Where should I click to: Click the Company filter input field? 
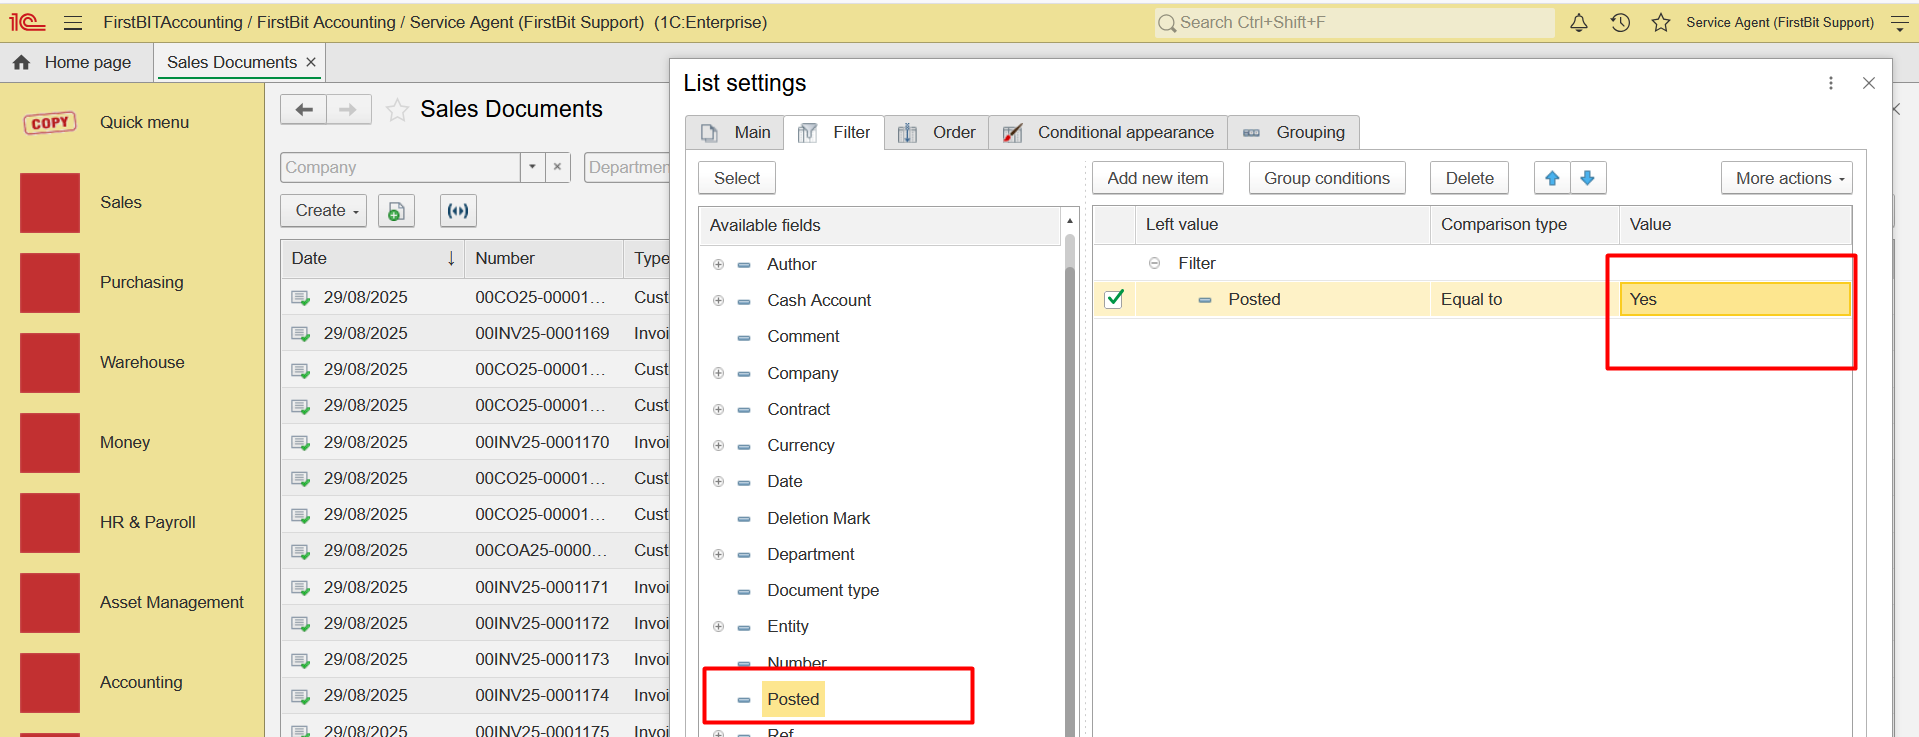(x=400, y=167)
